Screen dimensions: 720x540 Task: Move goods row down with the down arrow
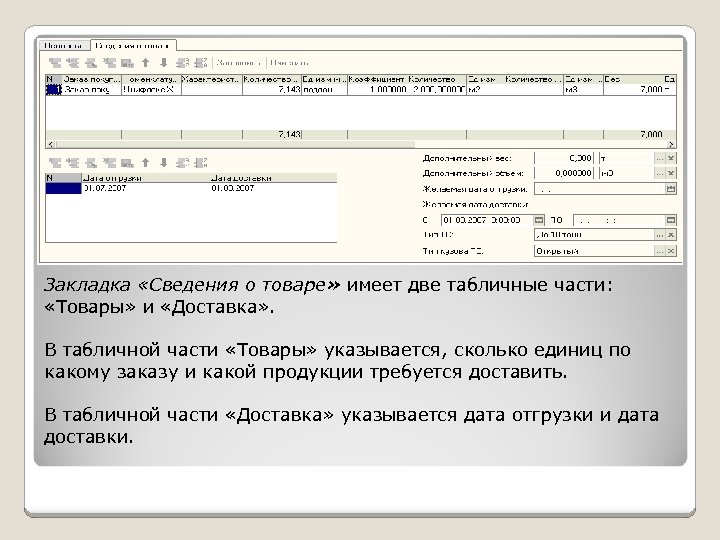[x=163, y=62]
